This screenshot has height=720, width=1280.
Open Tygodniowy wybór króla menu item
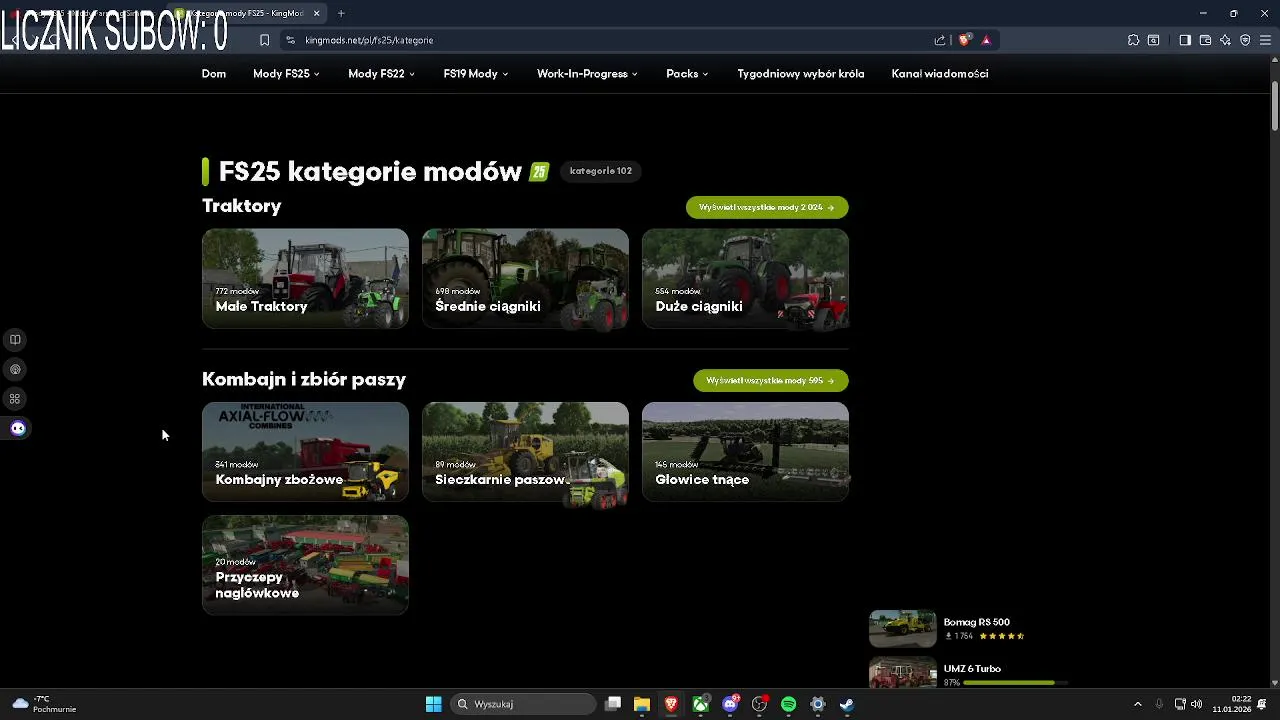[x=801, y=74]
